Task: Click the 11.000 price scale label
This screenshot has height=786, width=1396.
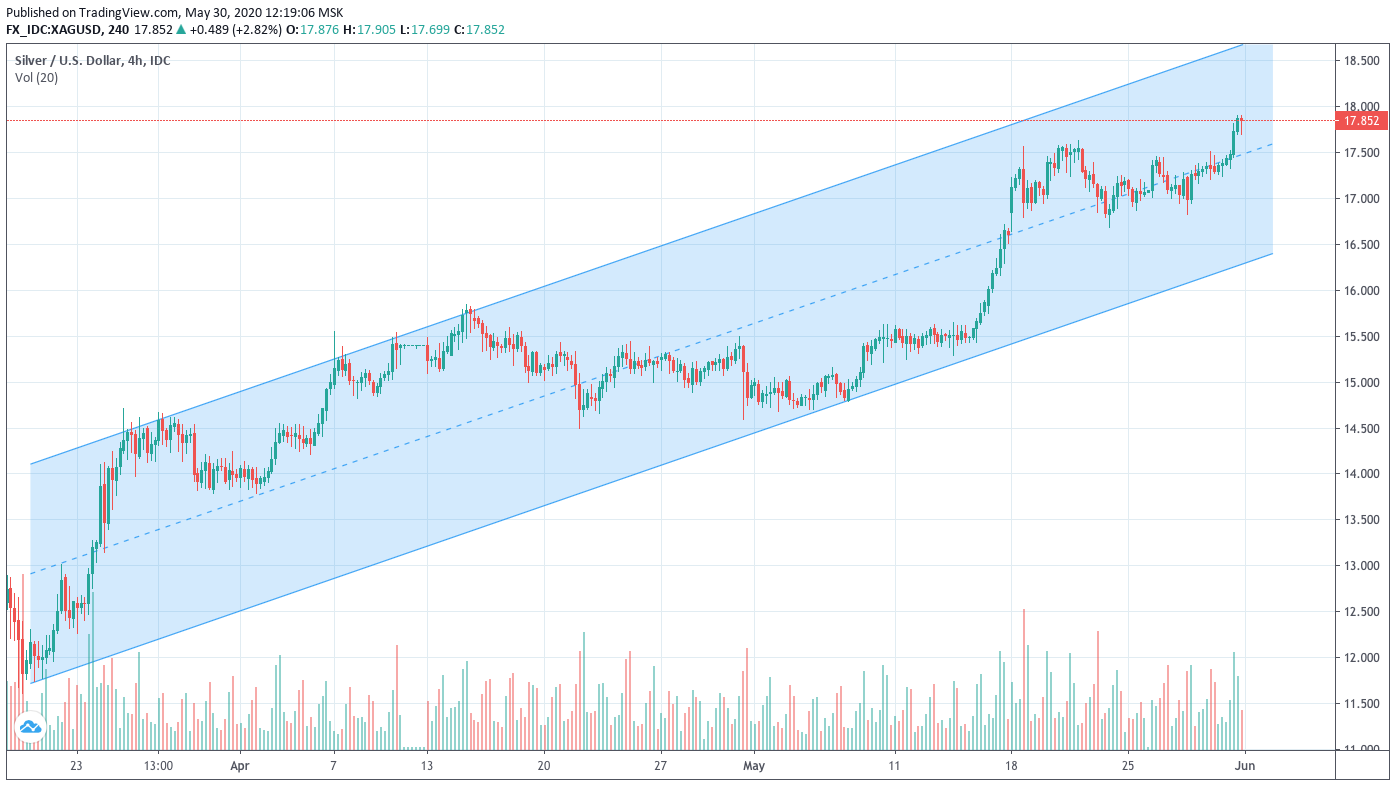Action: [x=1361, y=749]
